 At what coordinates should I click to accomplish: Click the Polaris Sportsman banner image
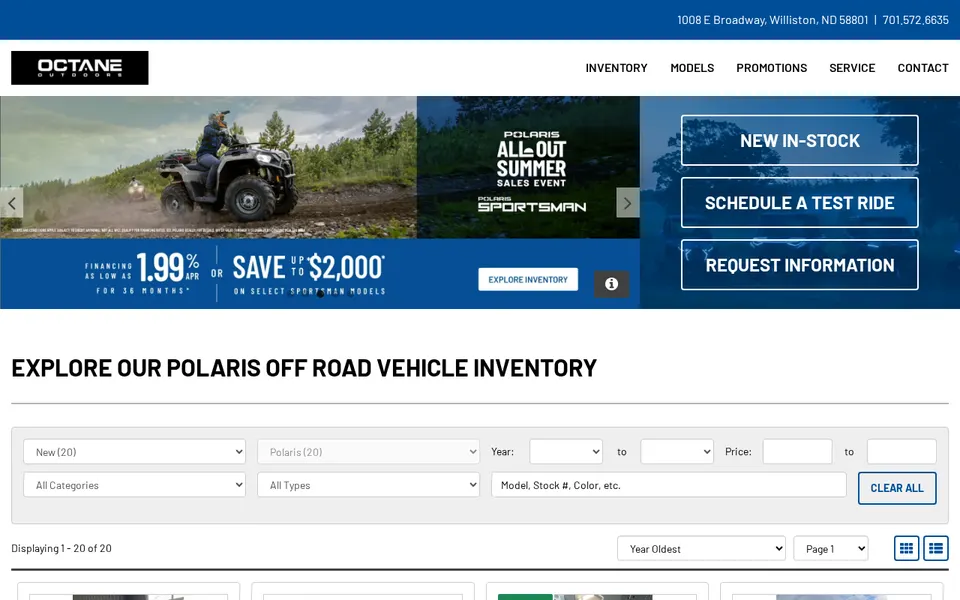[320, 202]
